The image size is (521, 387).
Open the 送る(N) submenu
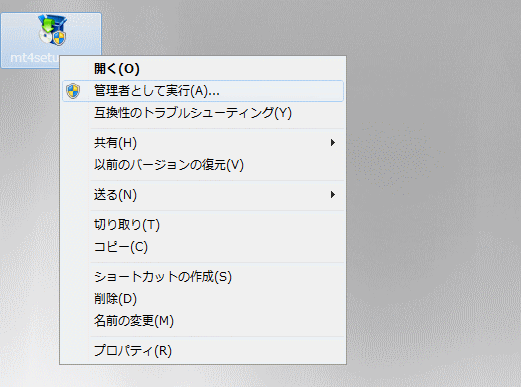pyautogui.click(x=203, y=195)
